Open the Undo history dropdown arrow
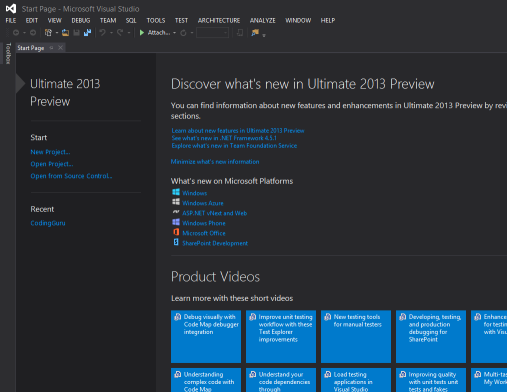Image resolution: width=507 pixels, height=392 pixels. click(x=111, y=33)
